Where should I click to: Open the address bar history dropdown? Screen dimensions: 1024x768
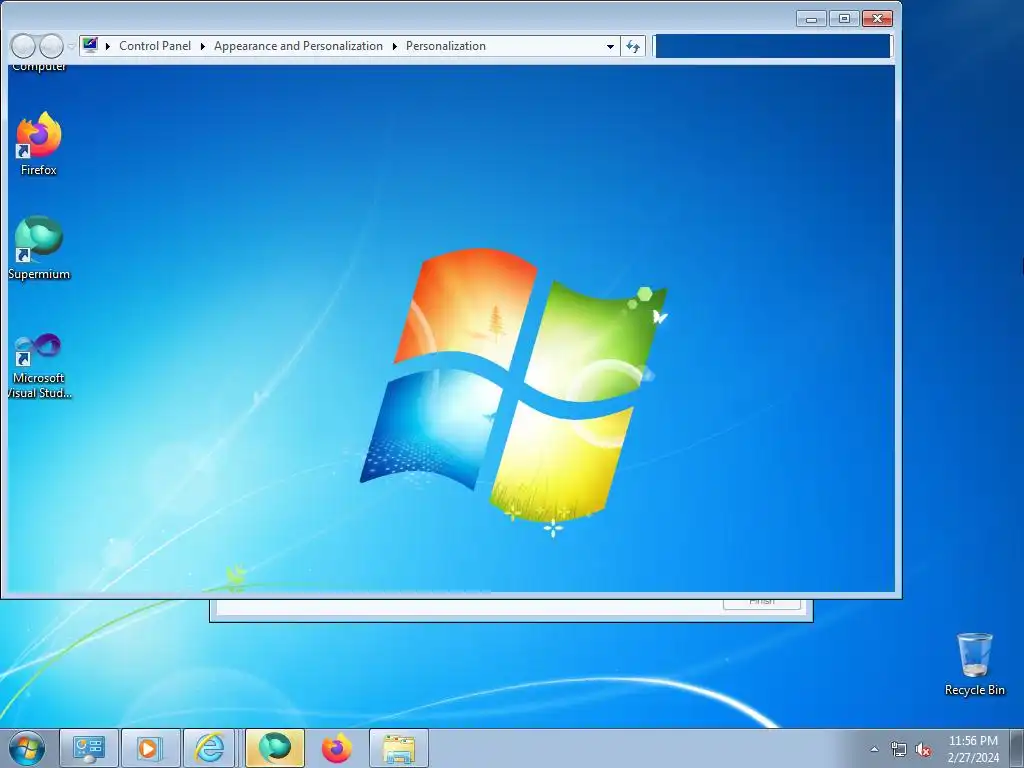[x=610, y=46]
